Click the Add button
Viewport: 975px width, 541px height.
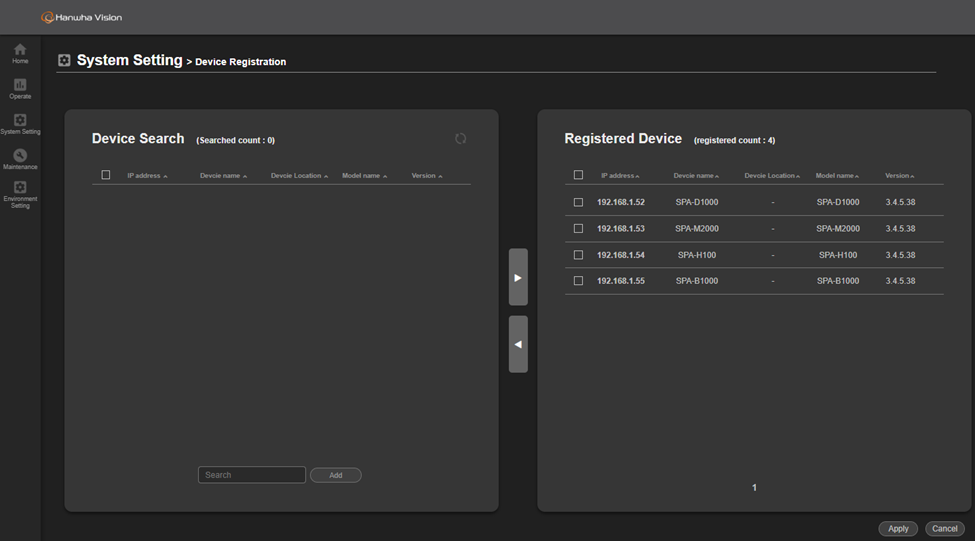click(336, 475)
